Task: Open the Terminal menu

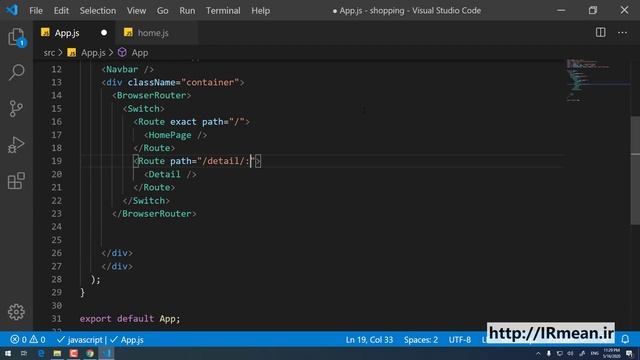Action: [x=223, y=10]
